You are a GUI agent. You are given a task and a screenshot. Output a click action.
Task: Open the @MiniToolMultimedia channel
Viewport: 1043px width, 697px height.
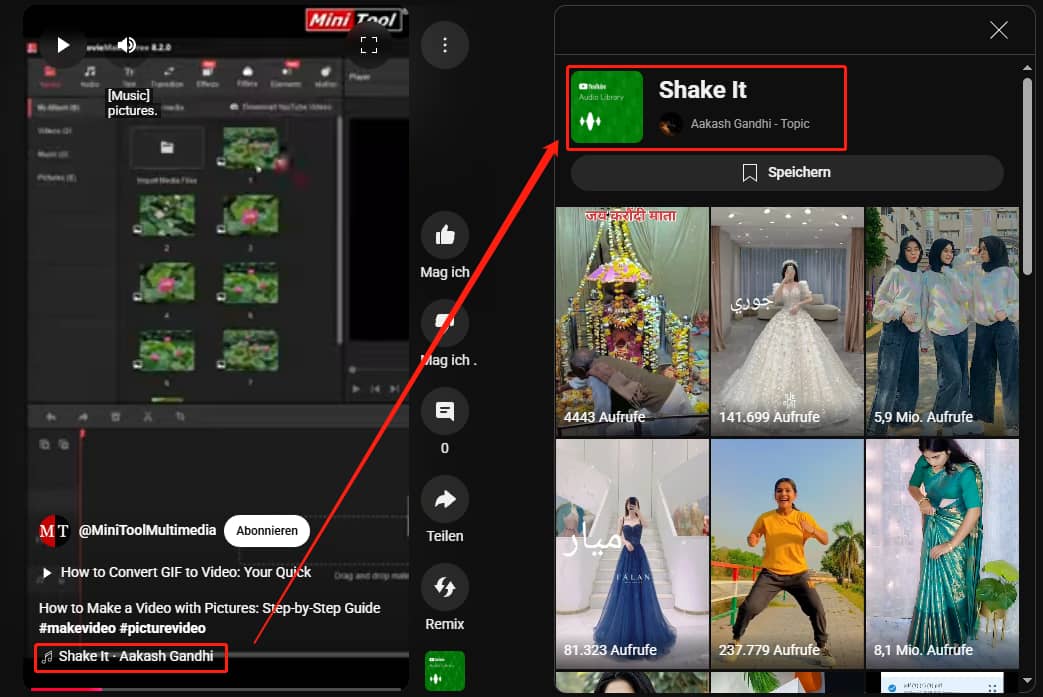tap(148, 530)
